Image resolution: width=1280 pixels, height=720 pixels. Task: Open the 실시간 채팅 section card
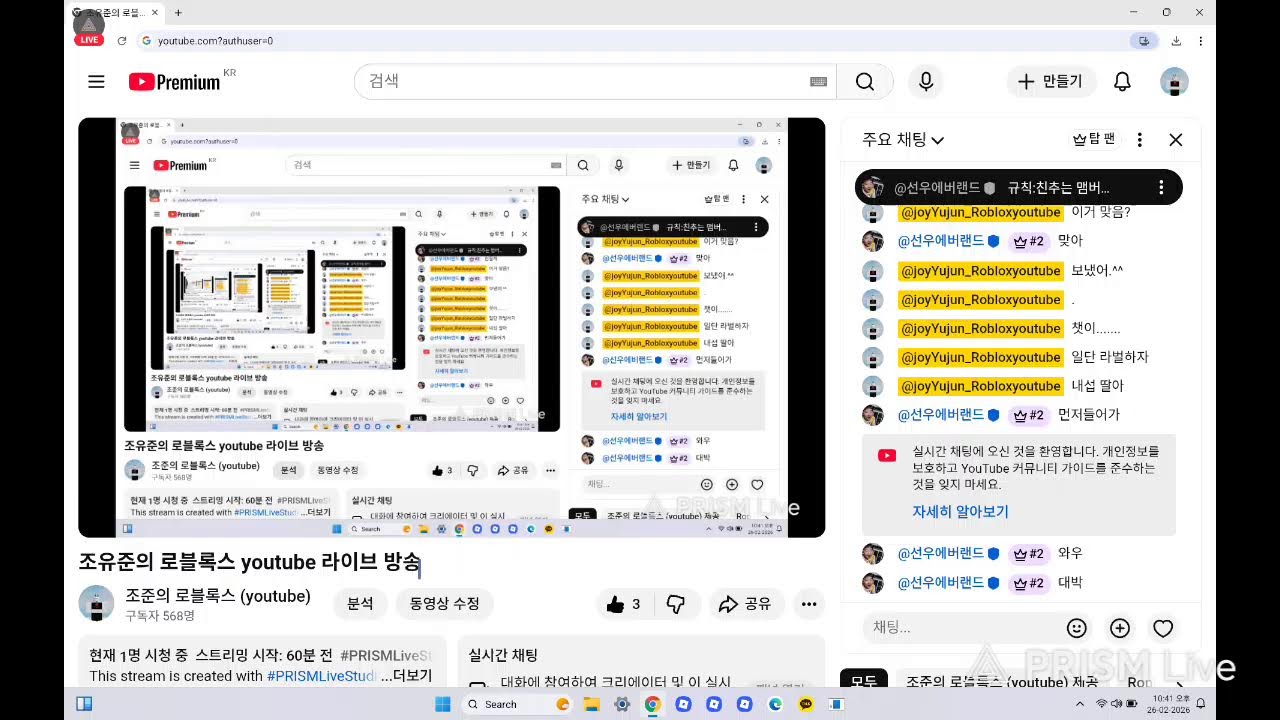click(641, 661)
